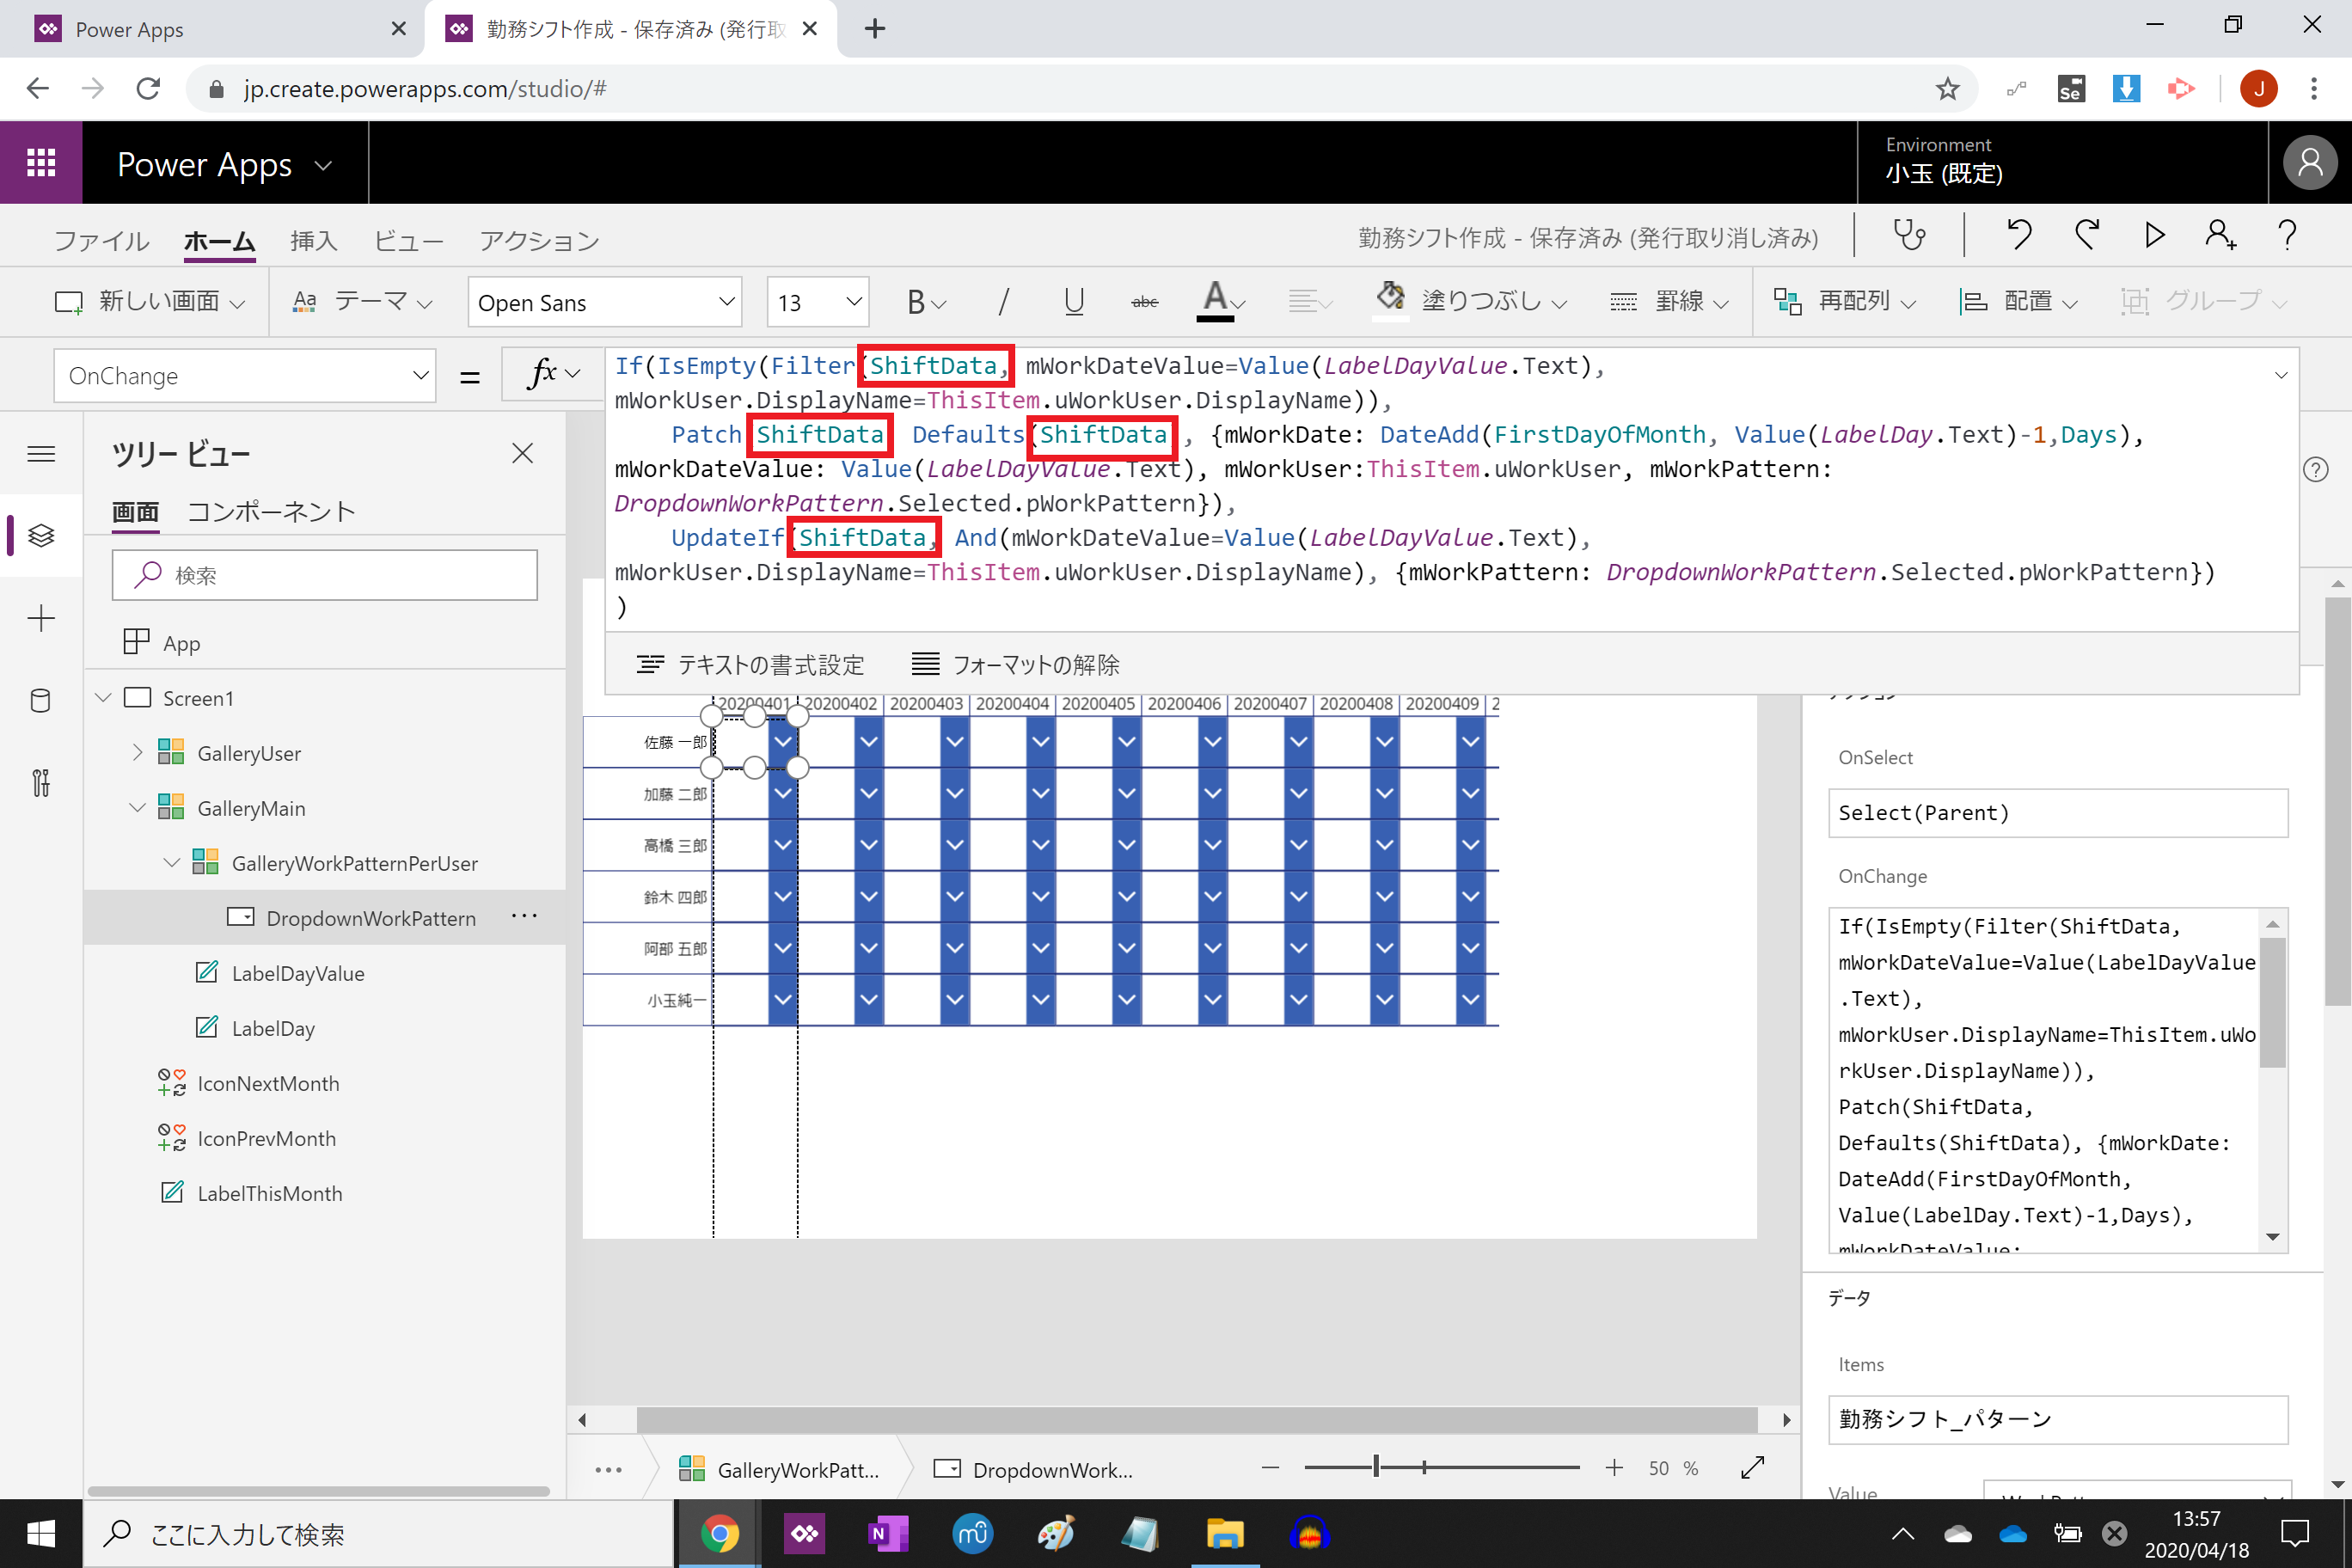
Task: Open the 挿入 menu tab
Action: point(314,241)
